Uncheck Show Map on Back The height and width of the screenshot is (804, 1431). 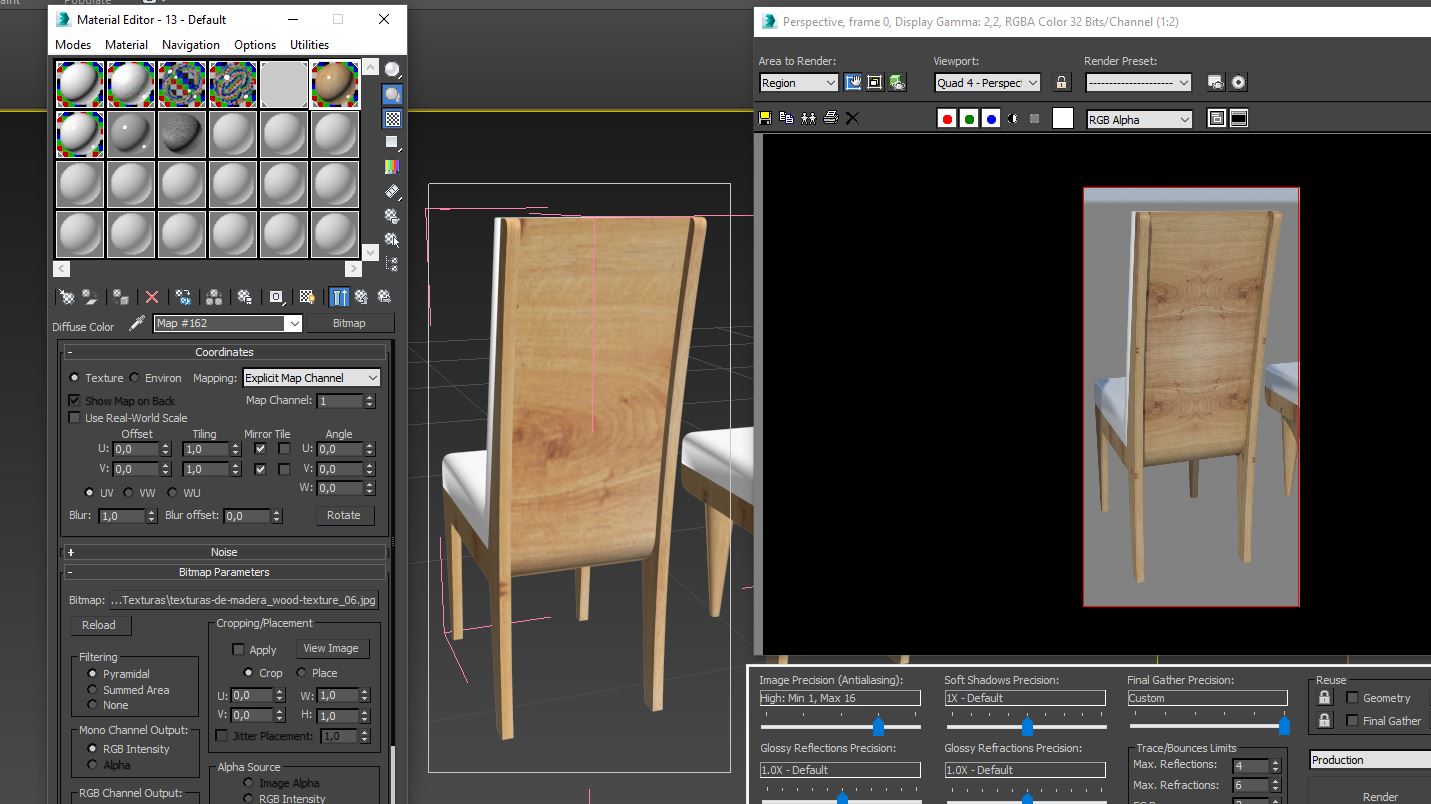tap(74, 400)
